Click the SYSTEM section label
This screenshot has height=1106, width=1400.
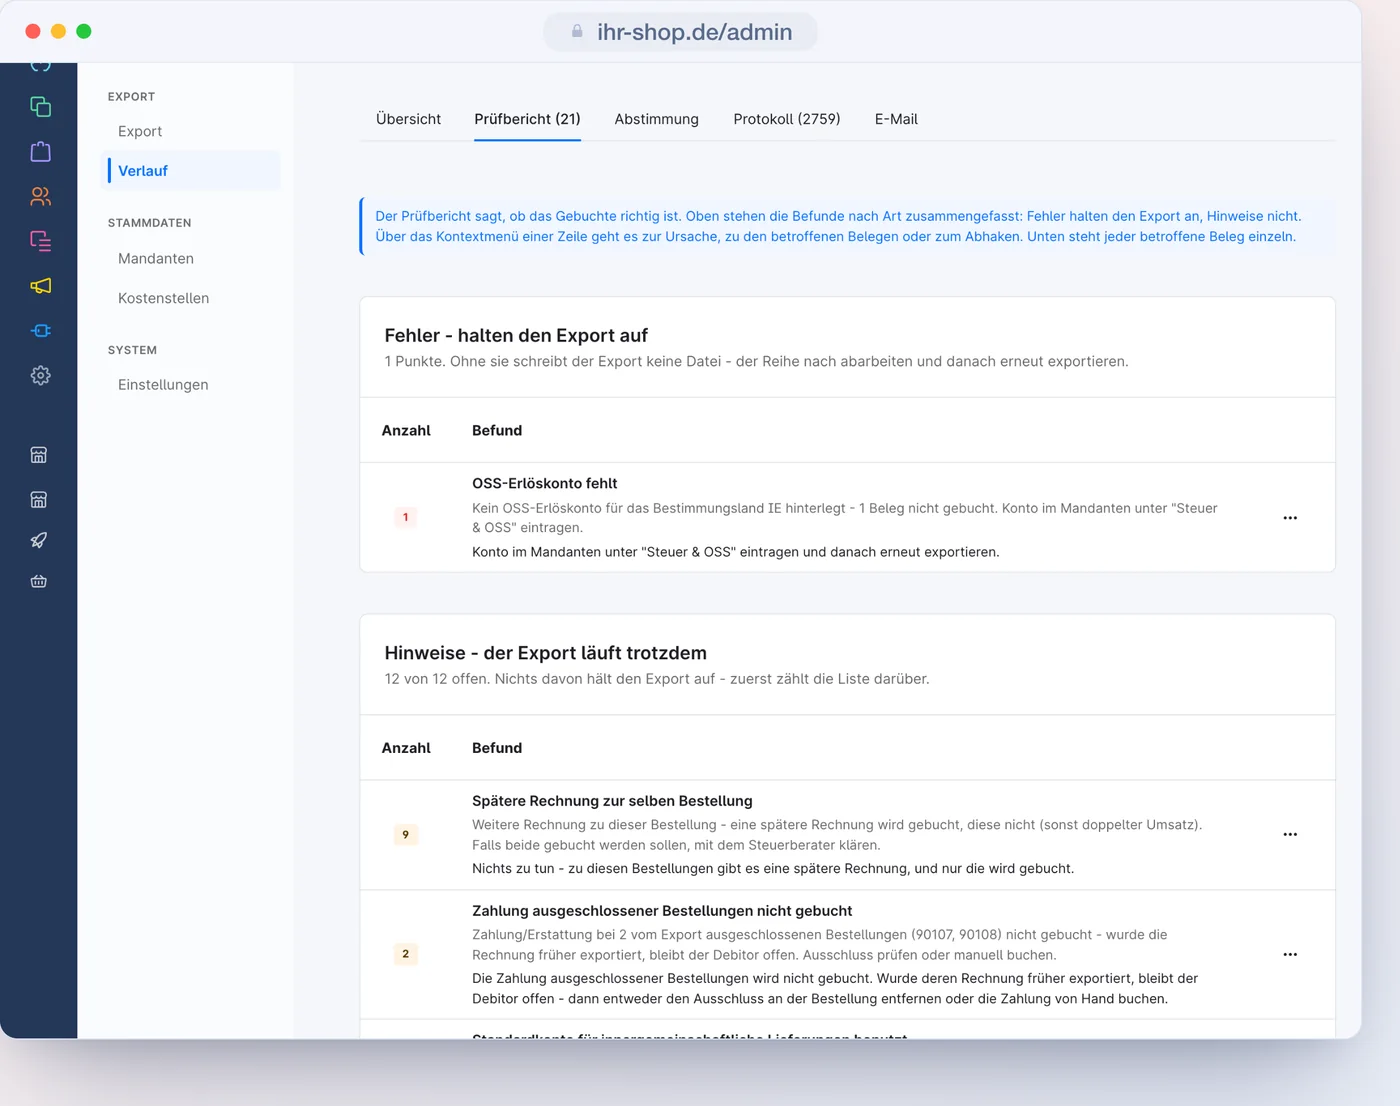coord(132,350)
